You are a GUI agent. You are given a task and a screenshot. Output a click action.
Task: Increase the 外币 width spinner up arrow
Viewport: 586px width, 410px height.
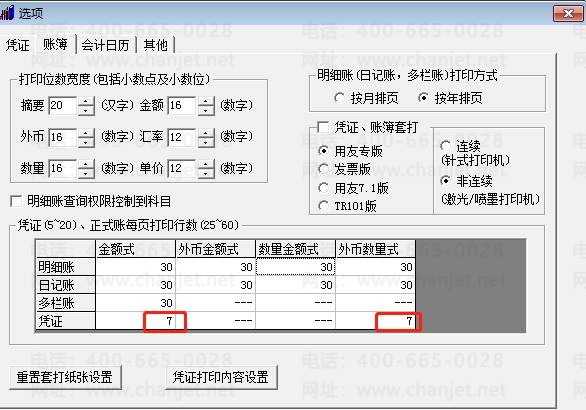[86, 133]
